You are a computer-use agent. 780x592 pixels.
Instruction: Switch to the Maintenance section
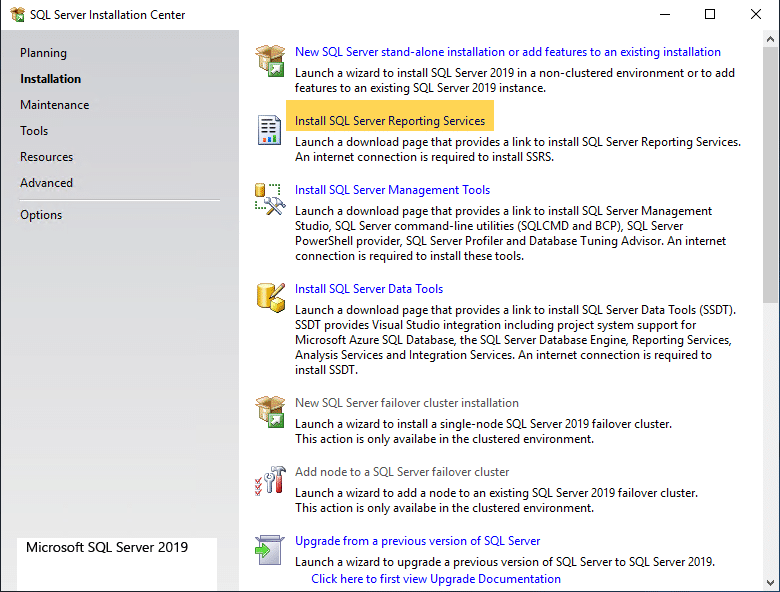coord(54,105)
